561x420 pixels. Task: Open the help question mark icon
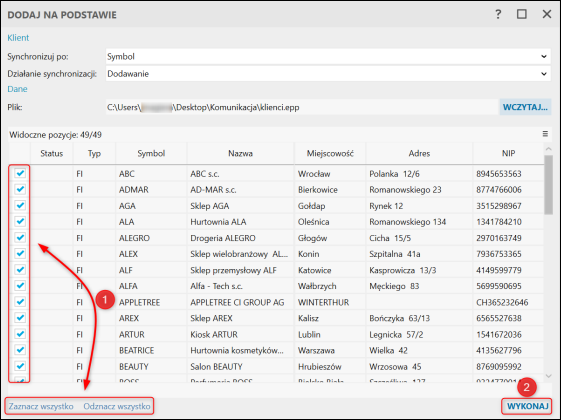[498, 14]
